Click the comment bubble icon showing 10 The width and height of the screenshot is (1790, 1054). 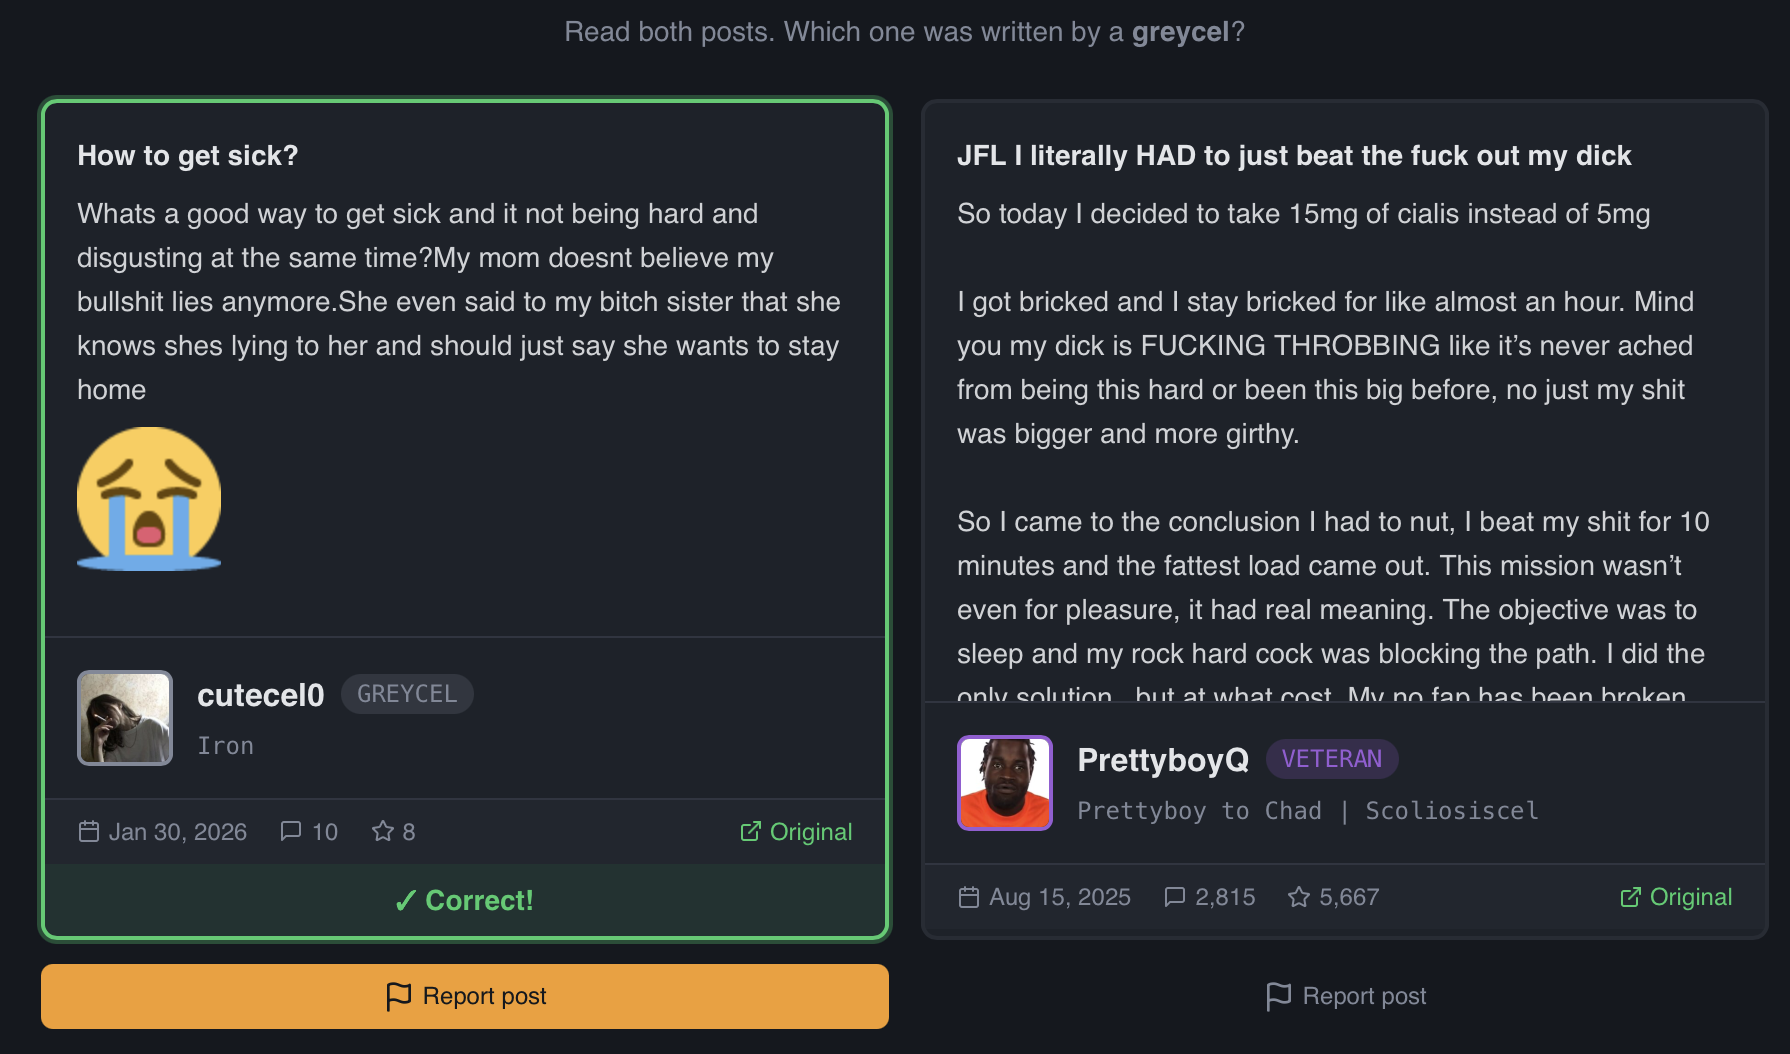tap(291, 832)
